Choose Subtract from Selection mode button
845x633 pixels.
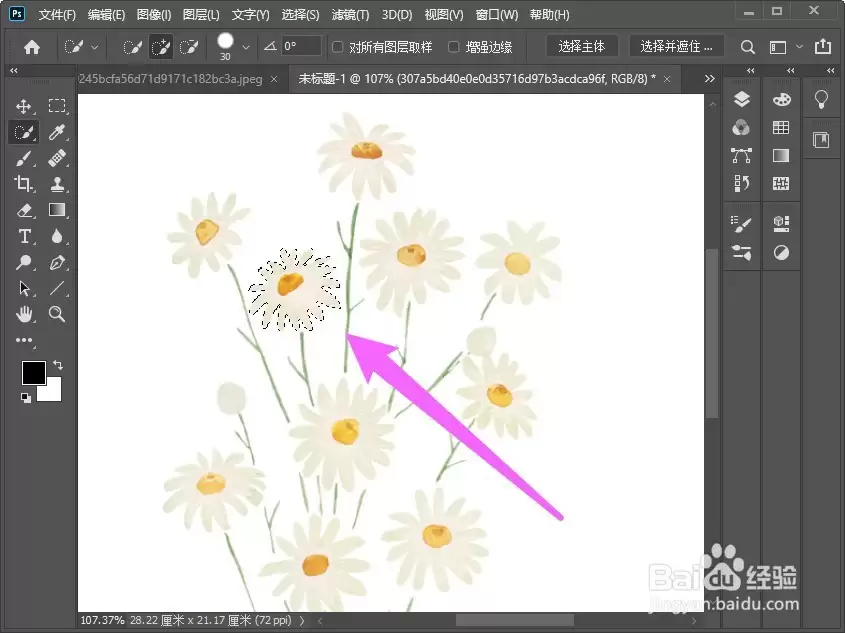[x=189, y=47]
